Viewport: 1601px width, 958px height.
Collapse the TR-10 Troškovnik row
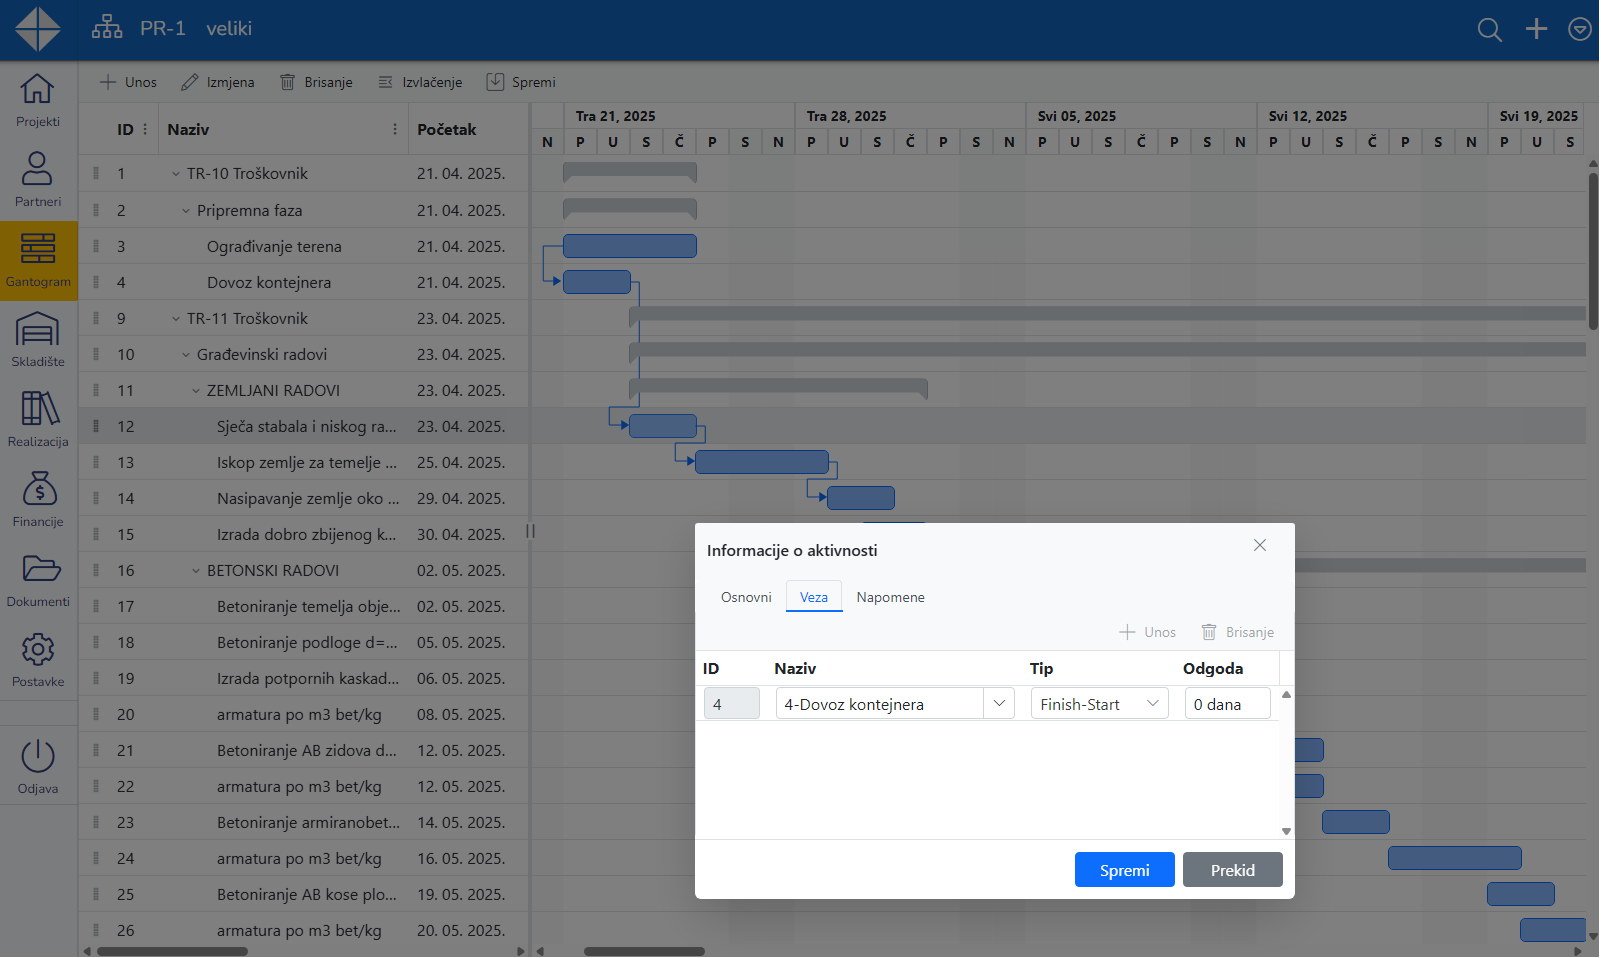tap(176, 174)
